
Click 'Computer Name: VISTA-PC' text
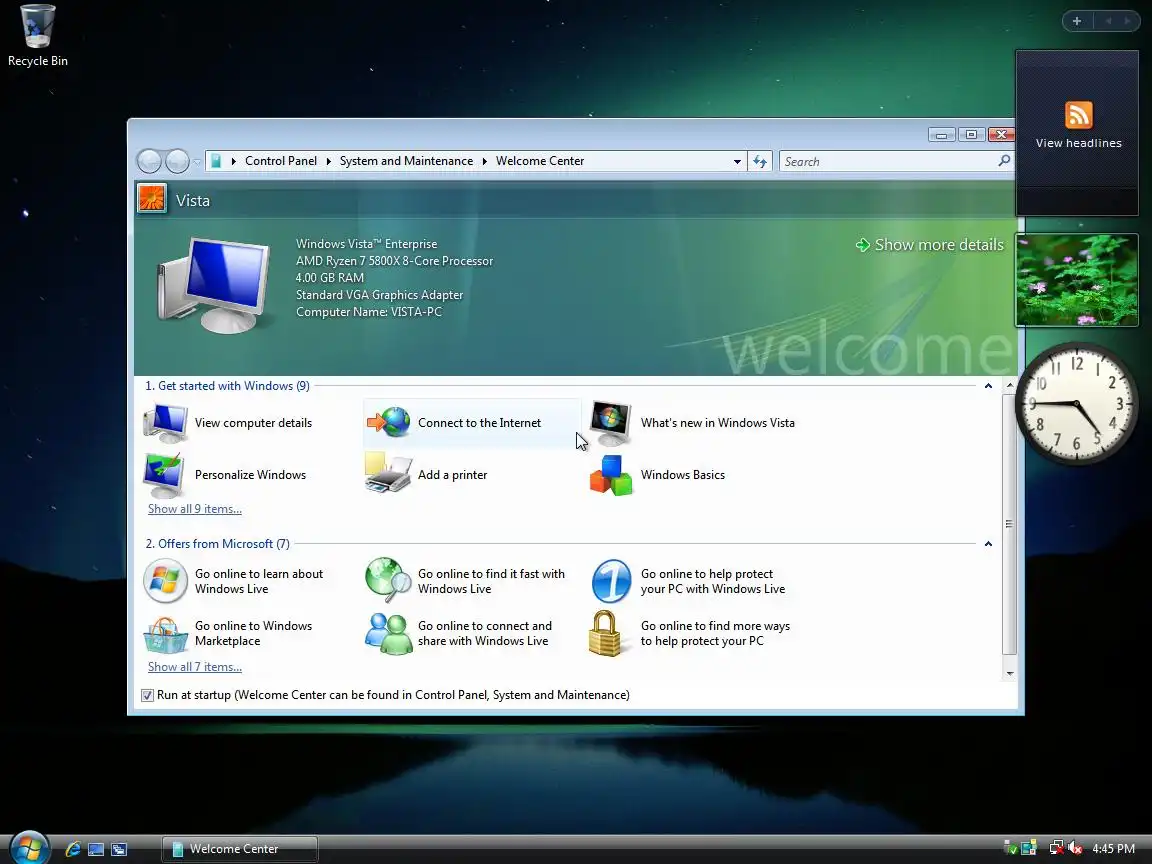click(369, 312)
